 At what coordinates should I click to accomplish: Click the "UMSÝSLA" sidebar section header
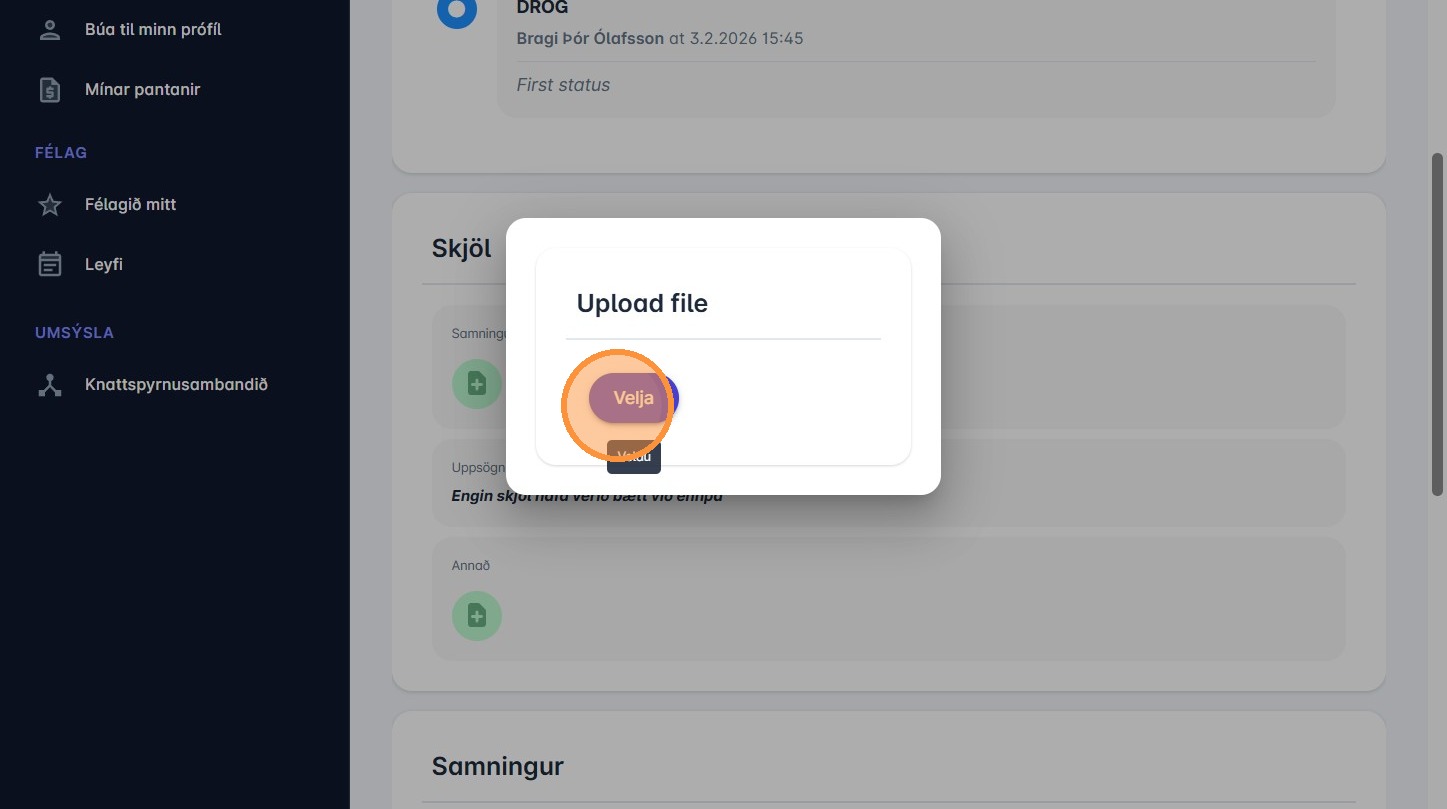click(x=74, y=333)
